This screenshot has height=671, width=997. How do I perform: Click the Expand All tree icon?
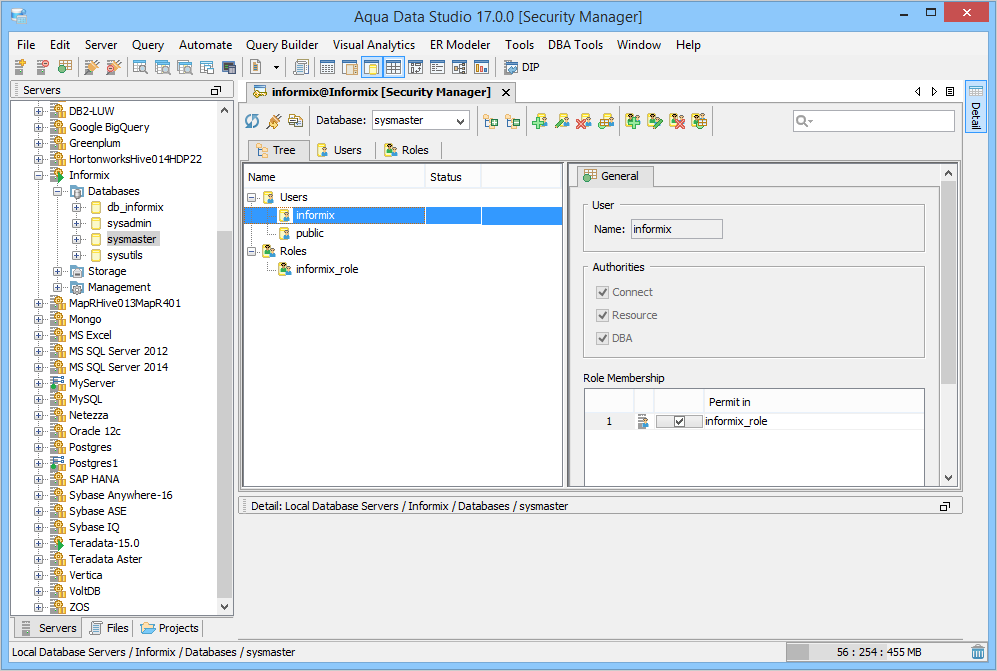click(x=491, y=121)
